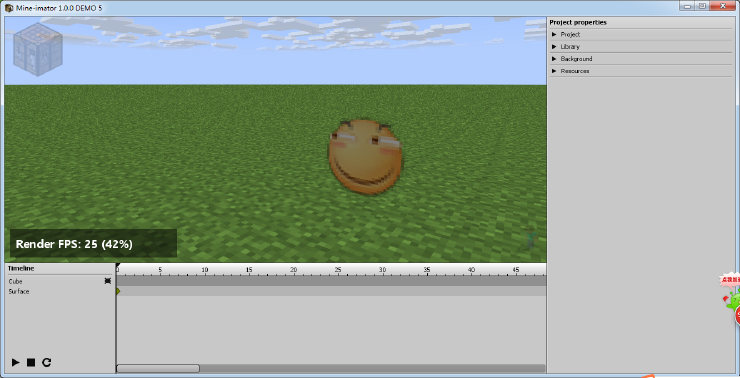The width and height of the screenshot is (740, 378).
Task: Select the smiley face ball in viewport
Action: click(x=365, y=156)
